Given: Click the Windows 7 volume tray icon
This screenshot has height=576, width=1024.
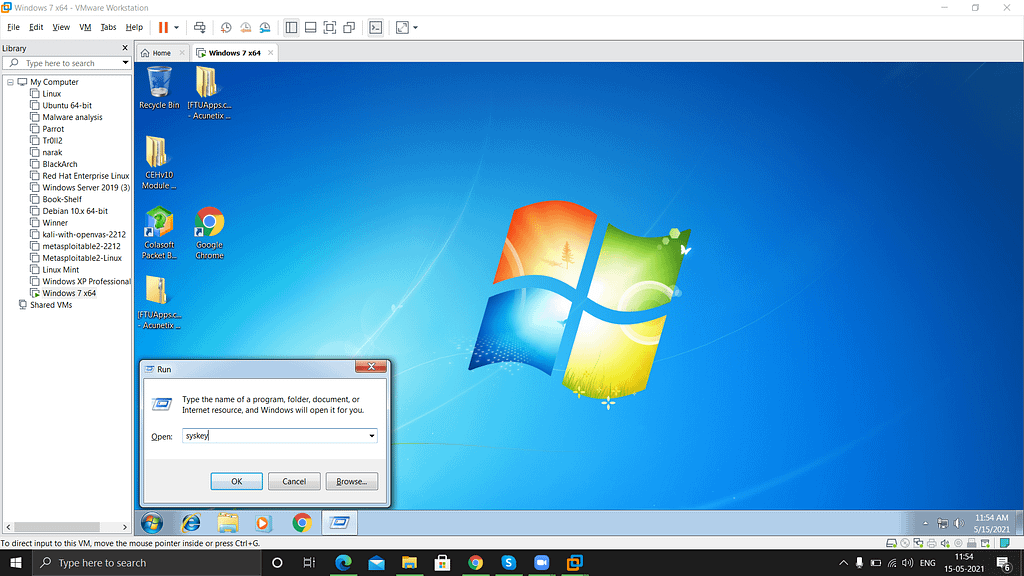Looking at the screenshot, I should click(959, 523).
